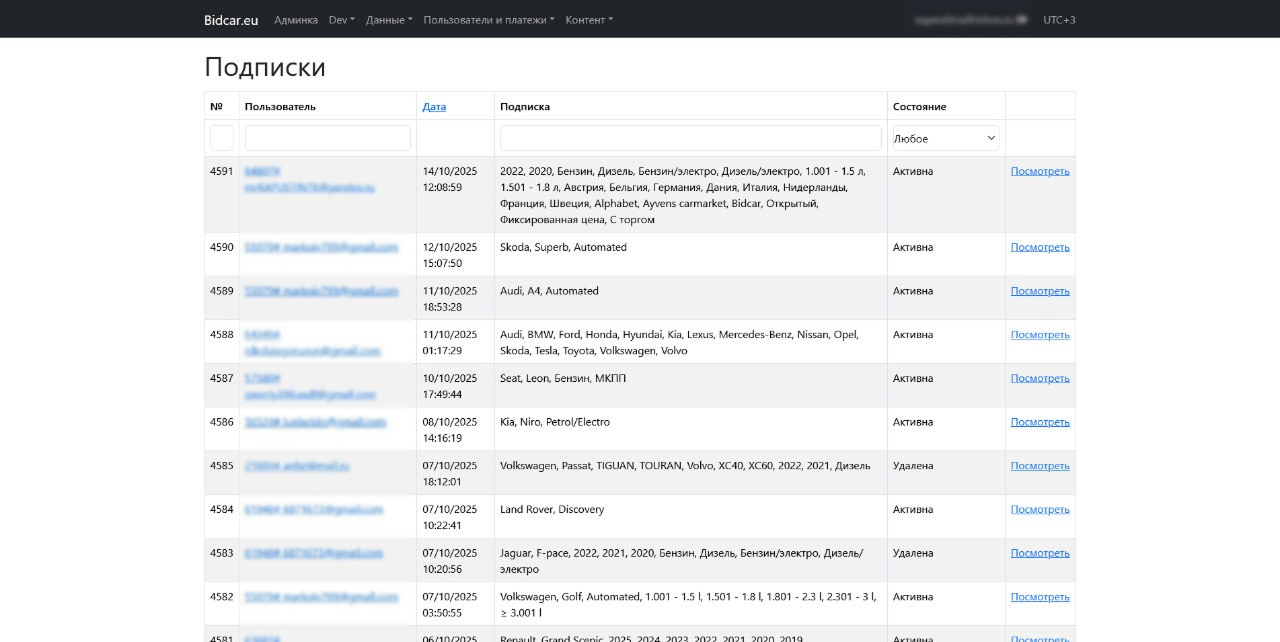View the Seat Leon subscription details
Screen dimensions: 1280x642
pyautogui.click(x=1040, y=378)
